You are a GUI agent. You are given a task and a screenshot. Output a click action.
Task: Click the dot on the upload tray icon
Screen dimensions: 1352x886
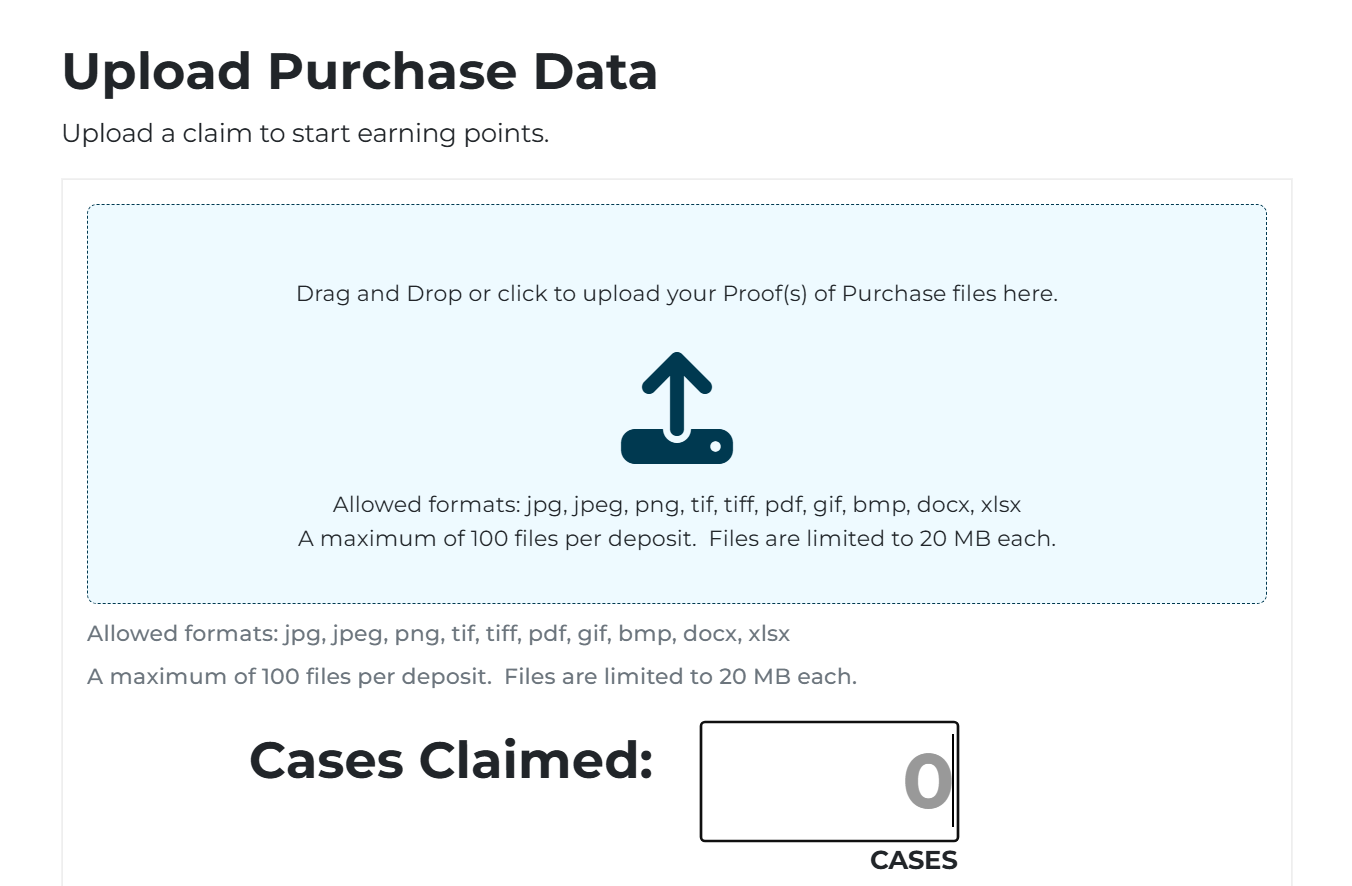[716, 445]
